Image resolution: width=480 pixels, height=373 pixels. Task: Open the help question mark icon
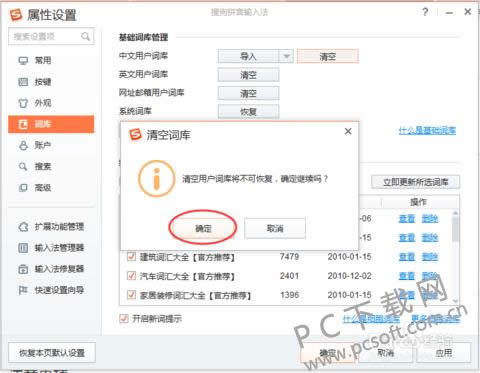coord(425,12)
